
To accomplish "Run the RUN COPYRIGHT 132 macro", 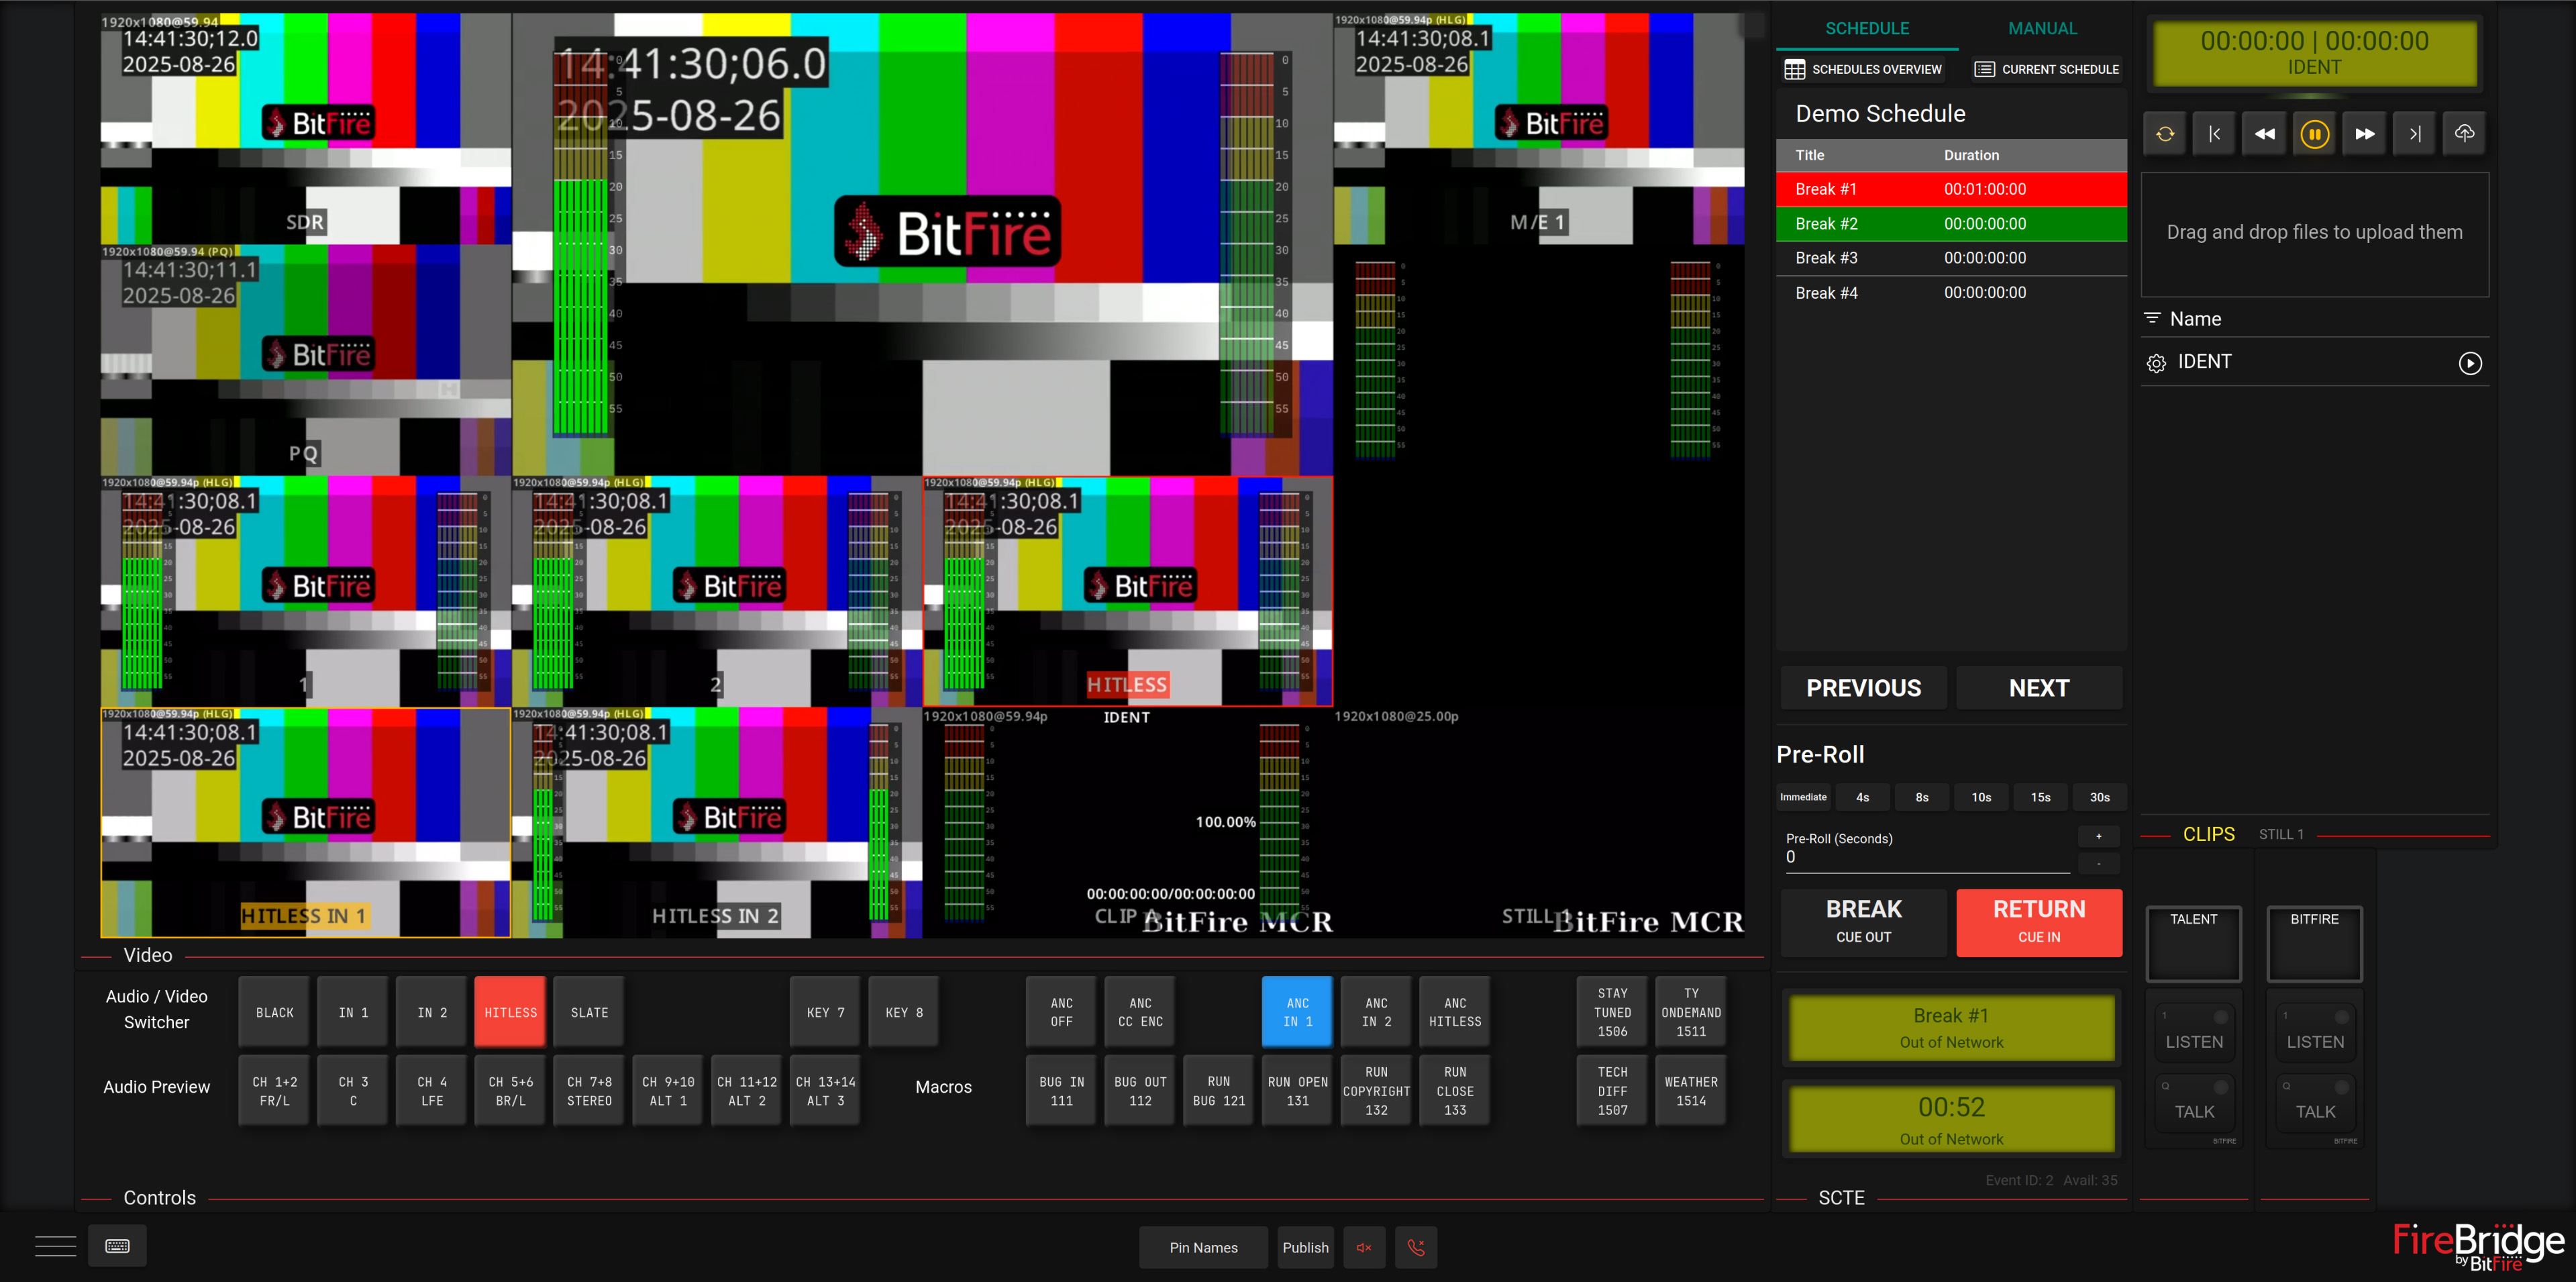I will pos(1376,1091).
